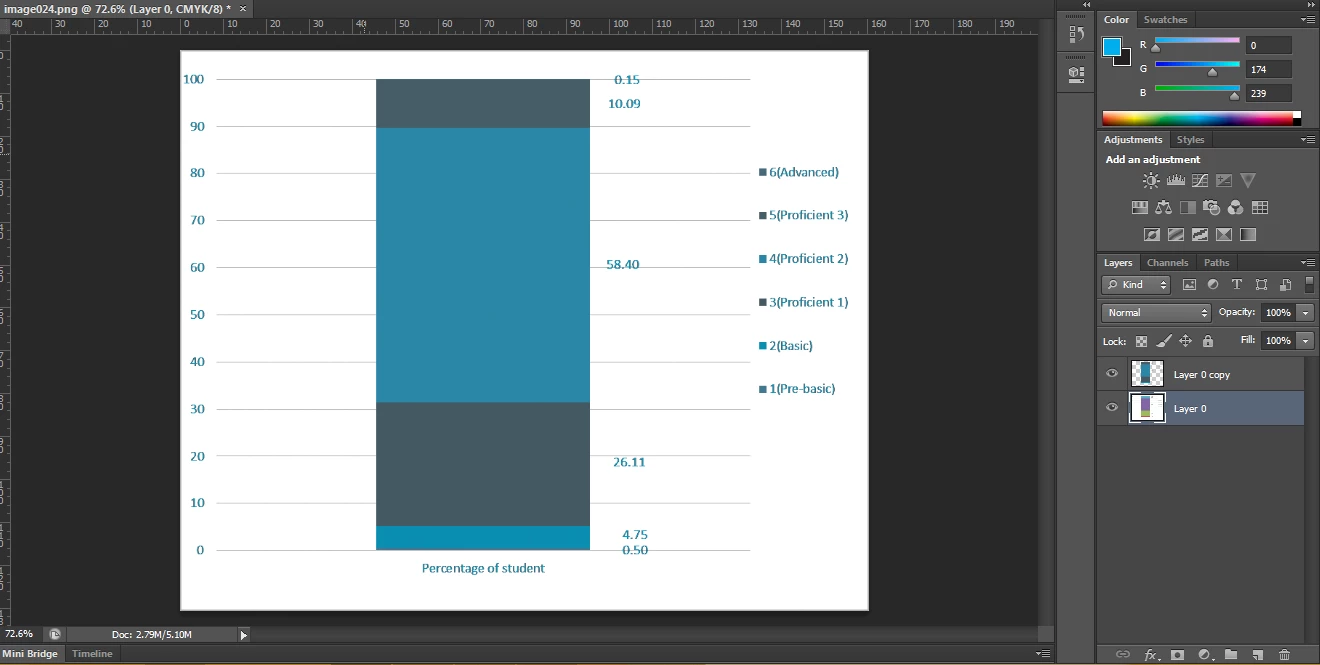Click the zoom percentage field 72.6%
The height and width of the screenshot is (665, 1320).
[x=20, y=634]
